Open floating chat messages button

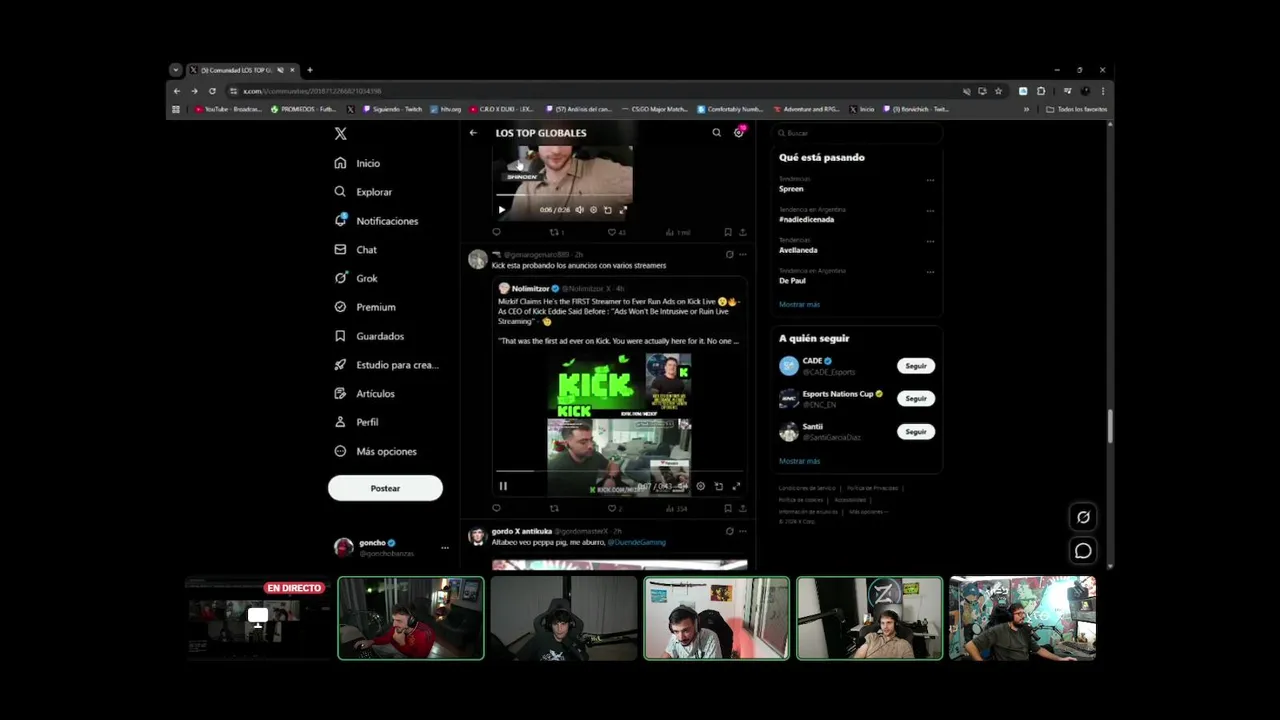click(1083, 551)
